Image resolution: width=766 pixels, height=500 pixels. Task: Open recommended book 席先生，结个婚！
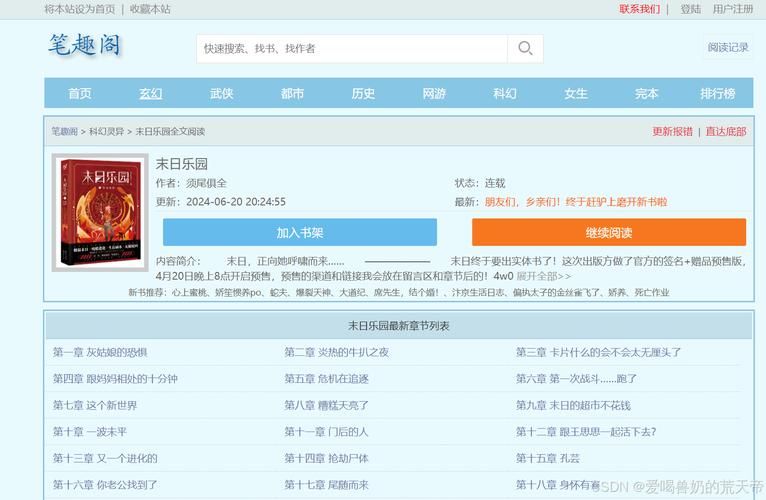coord(406,293)
